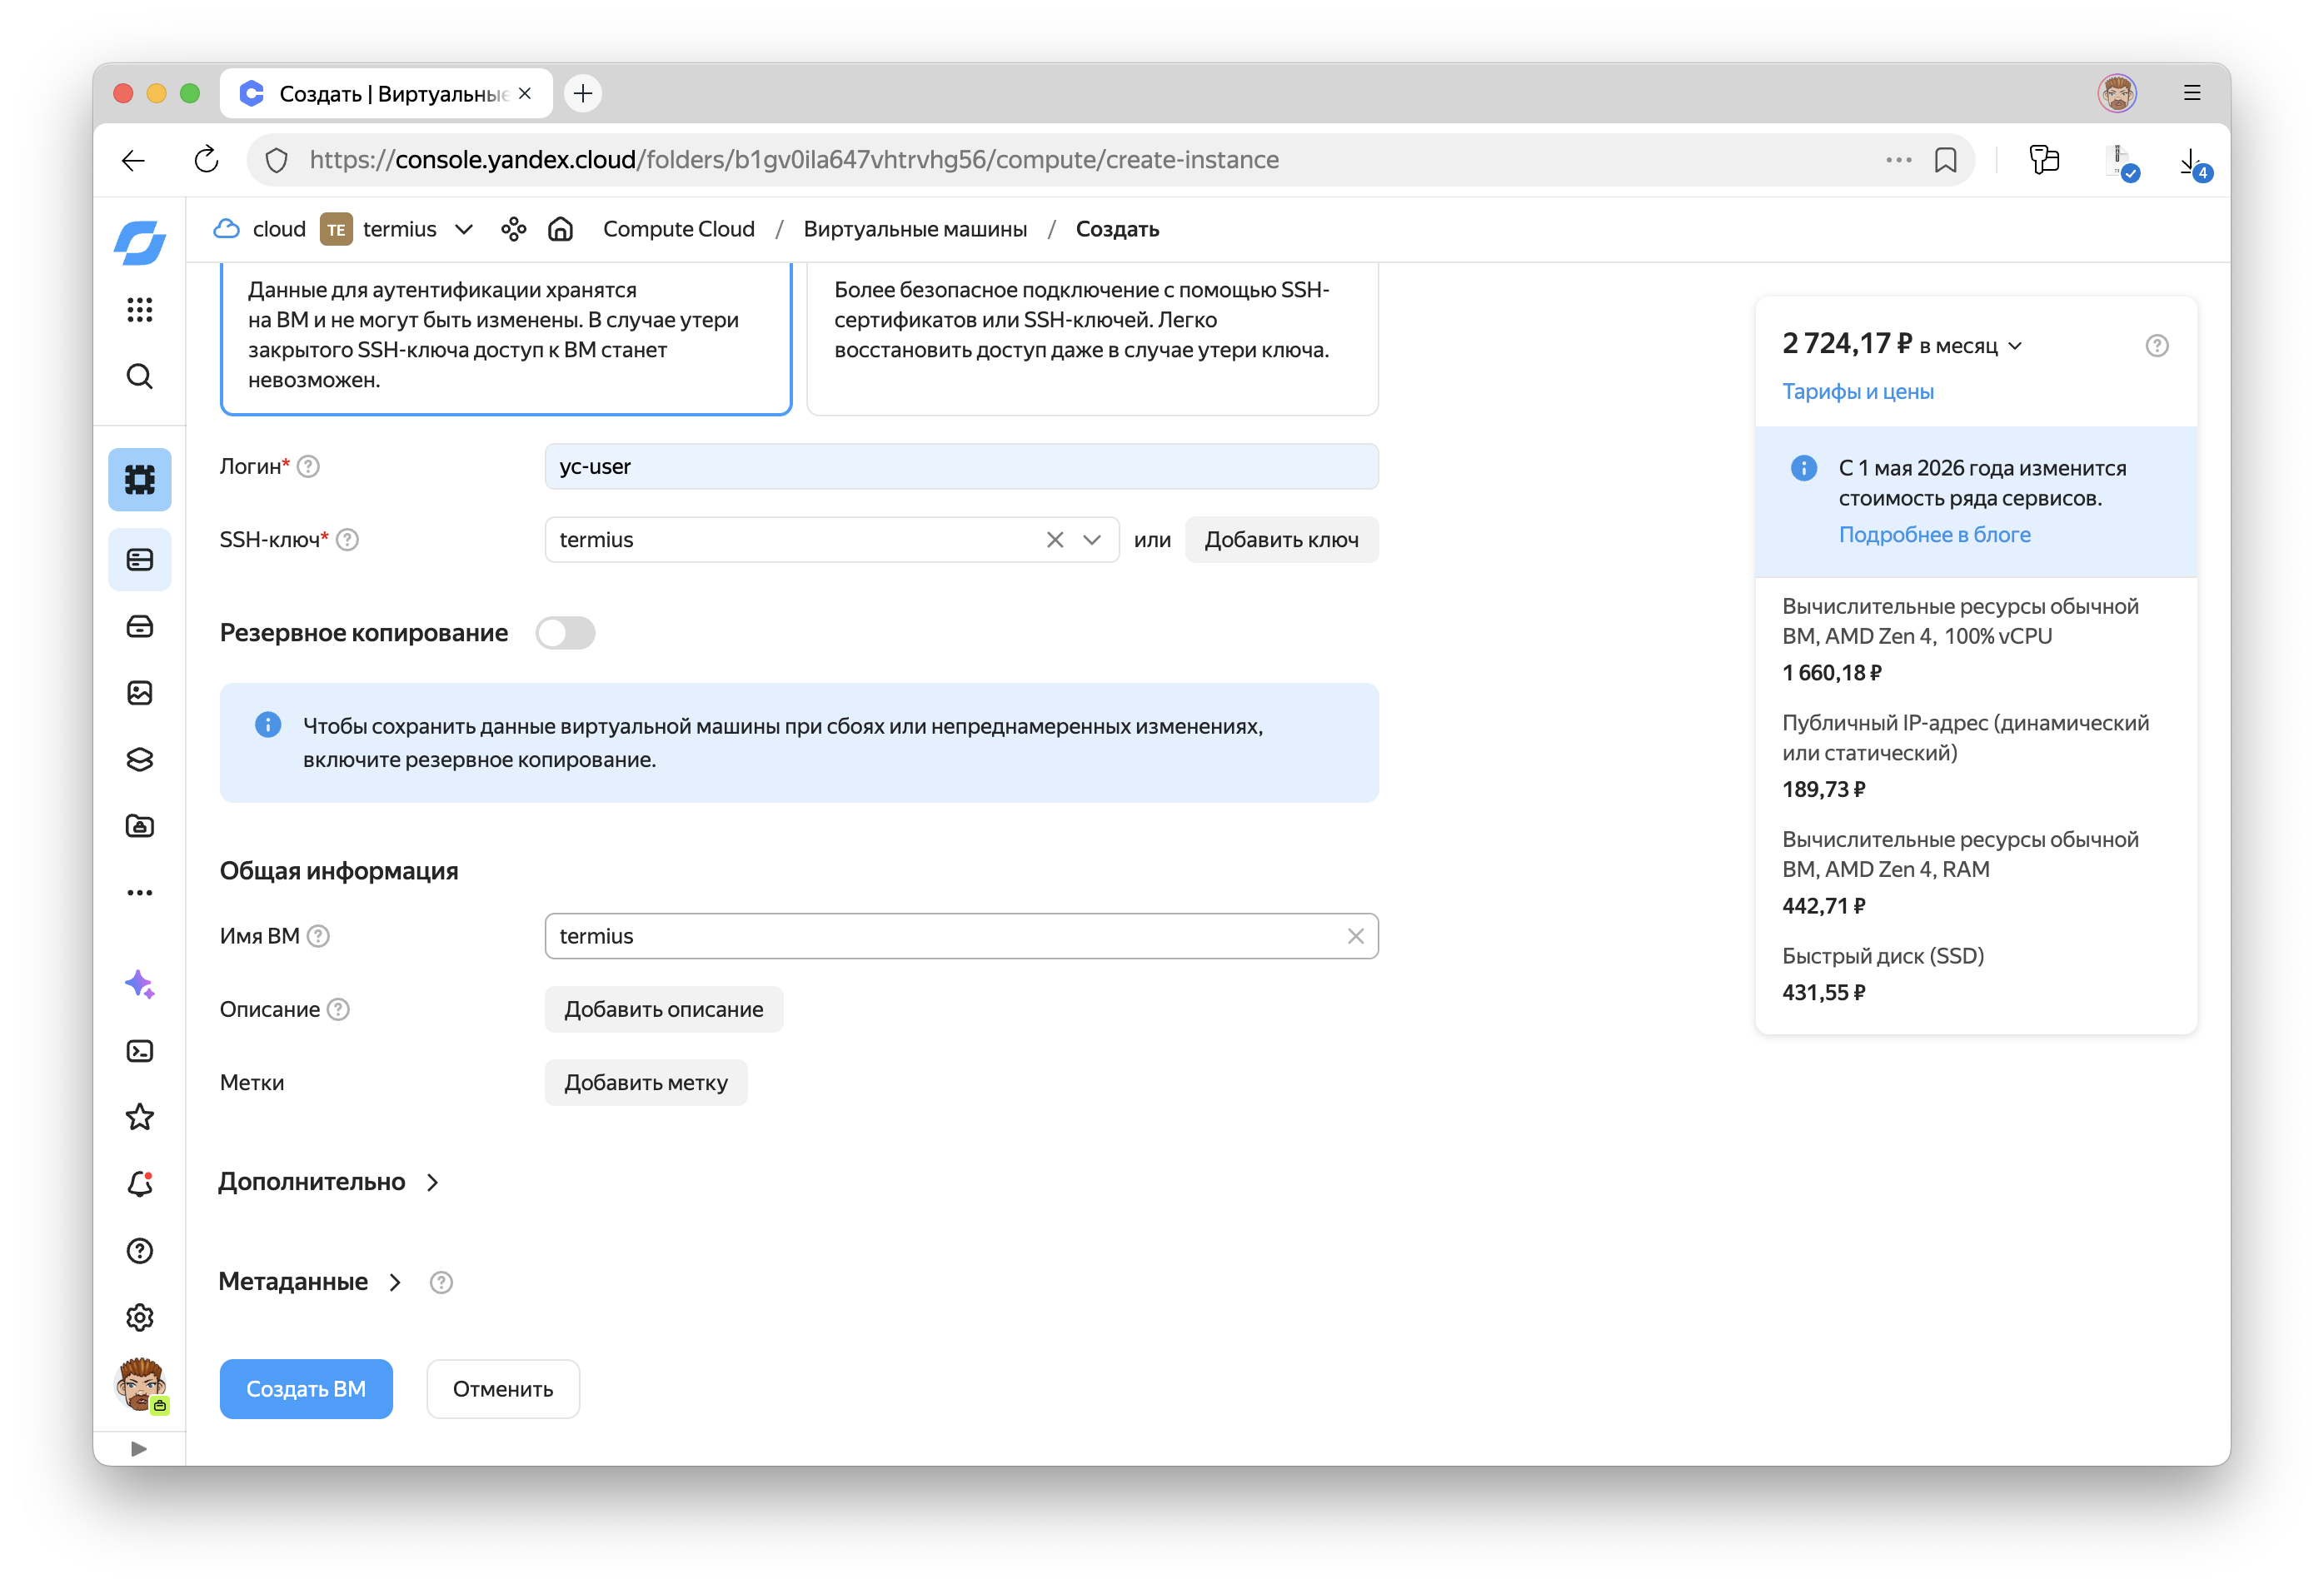2324x1589 pixels.
Task: Open the favorites star icon
Action: (139, 1117)
